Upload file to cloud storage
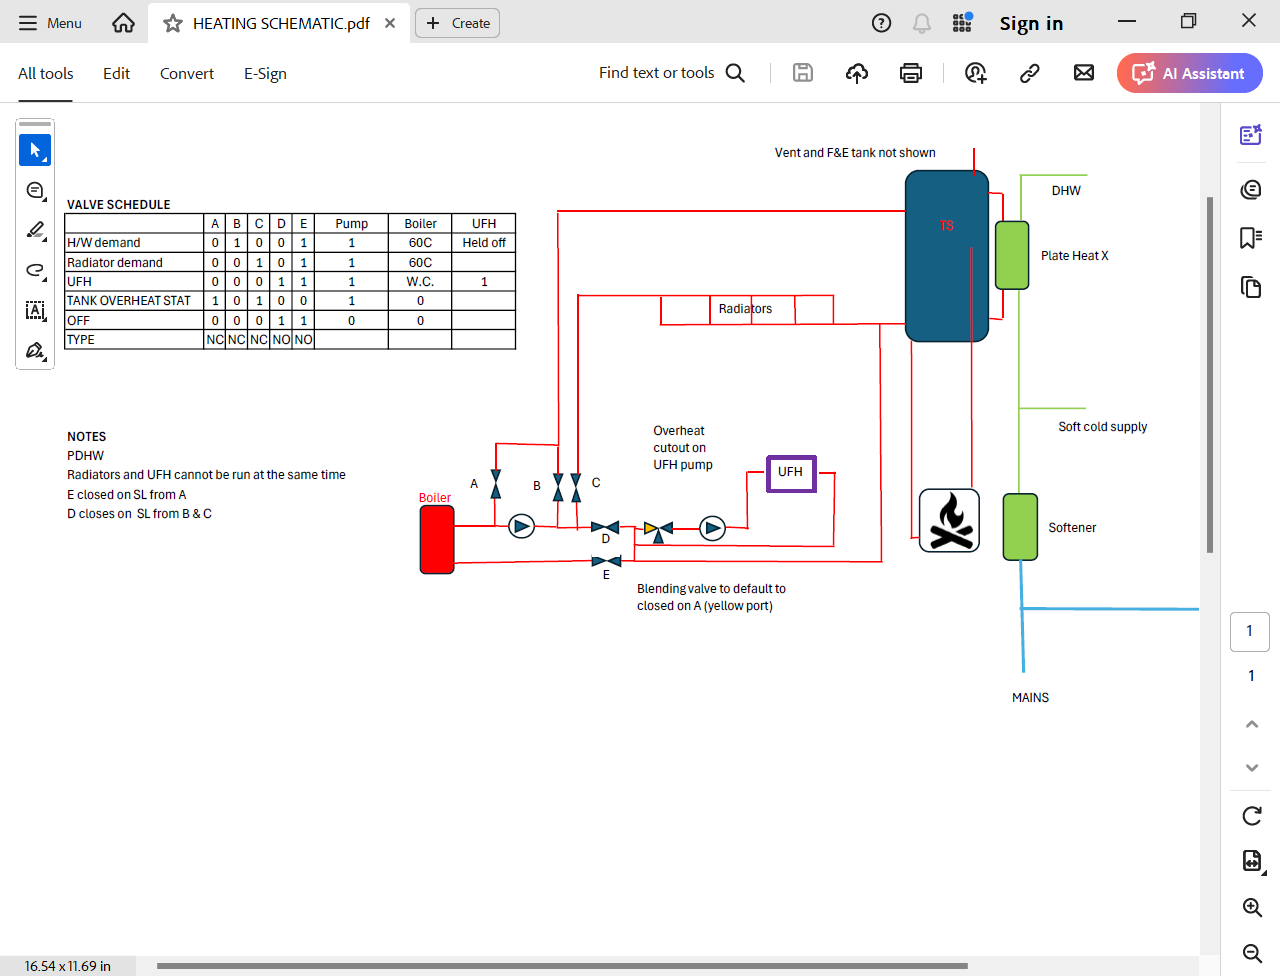 857,73
